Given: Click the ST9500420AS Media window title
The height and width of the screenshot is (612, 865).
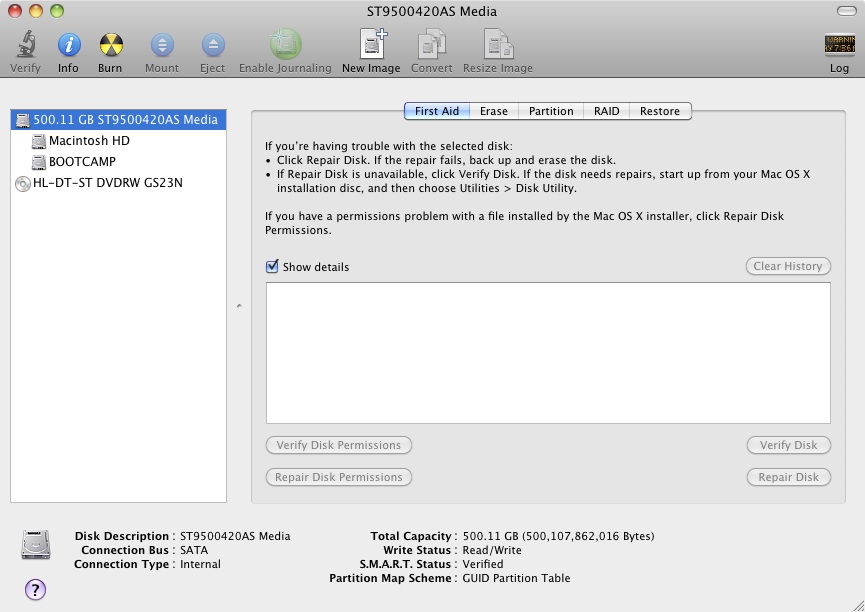Looking at the screenshot, I should (x=432, y=11).
